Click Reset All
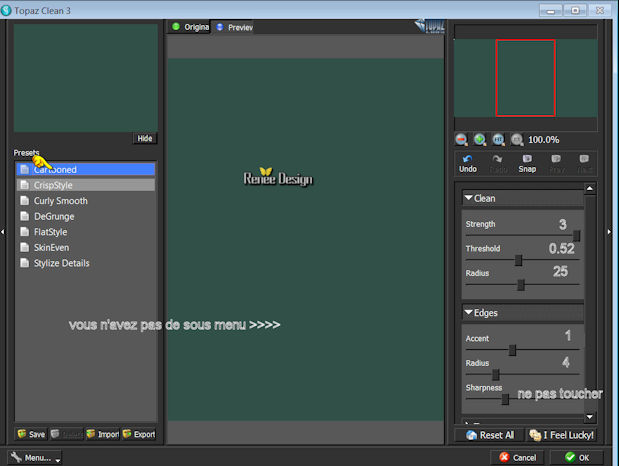Image resolution: width=619 pixels, height=466 pixels. (490, 435)
